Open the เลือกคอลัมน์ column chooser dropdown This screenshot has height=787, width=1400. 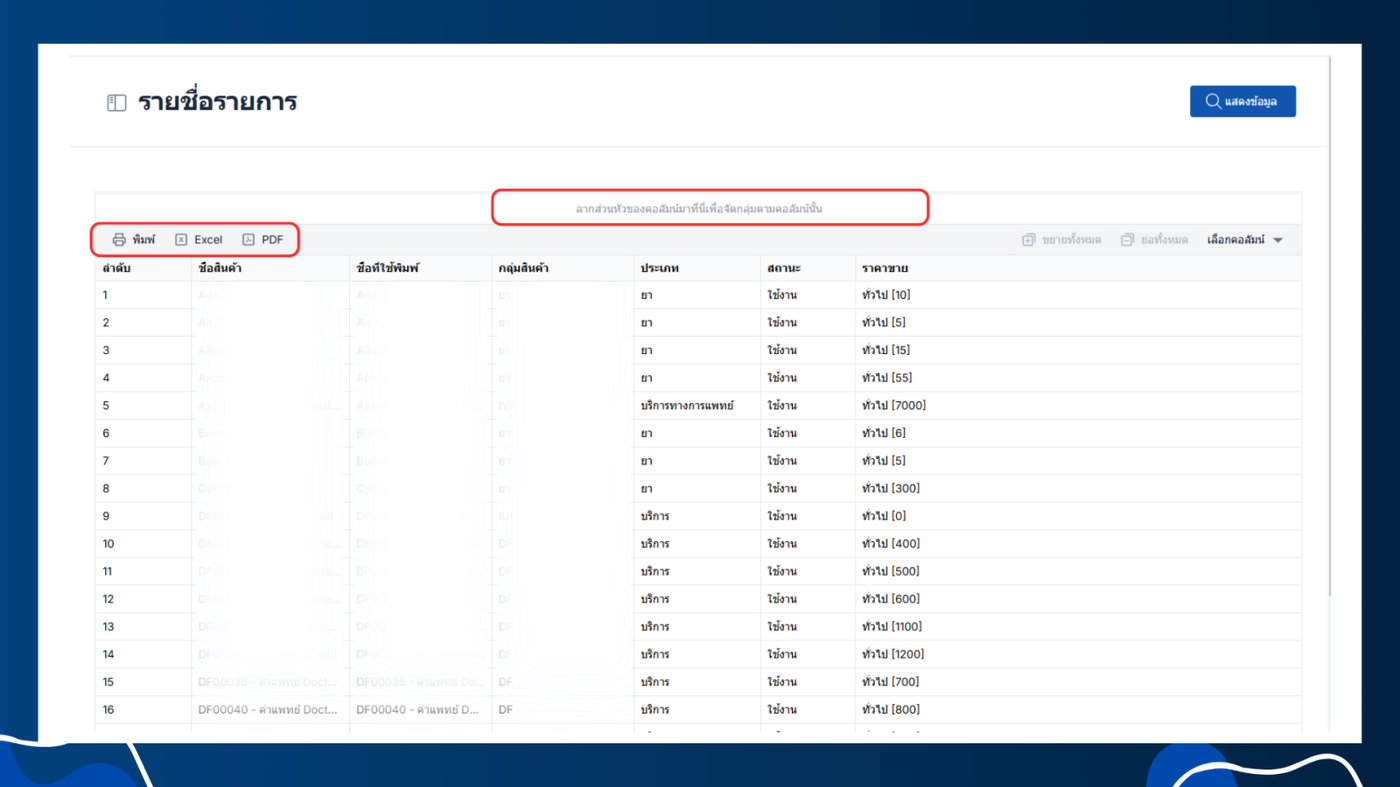pos(1244,240)
